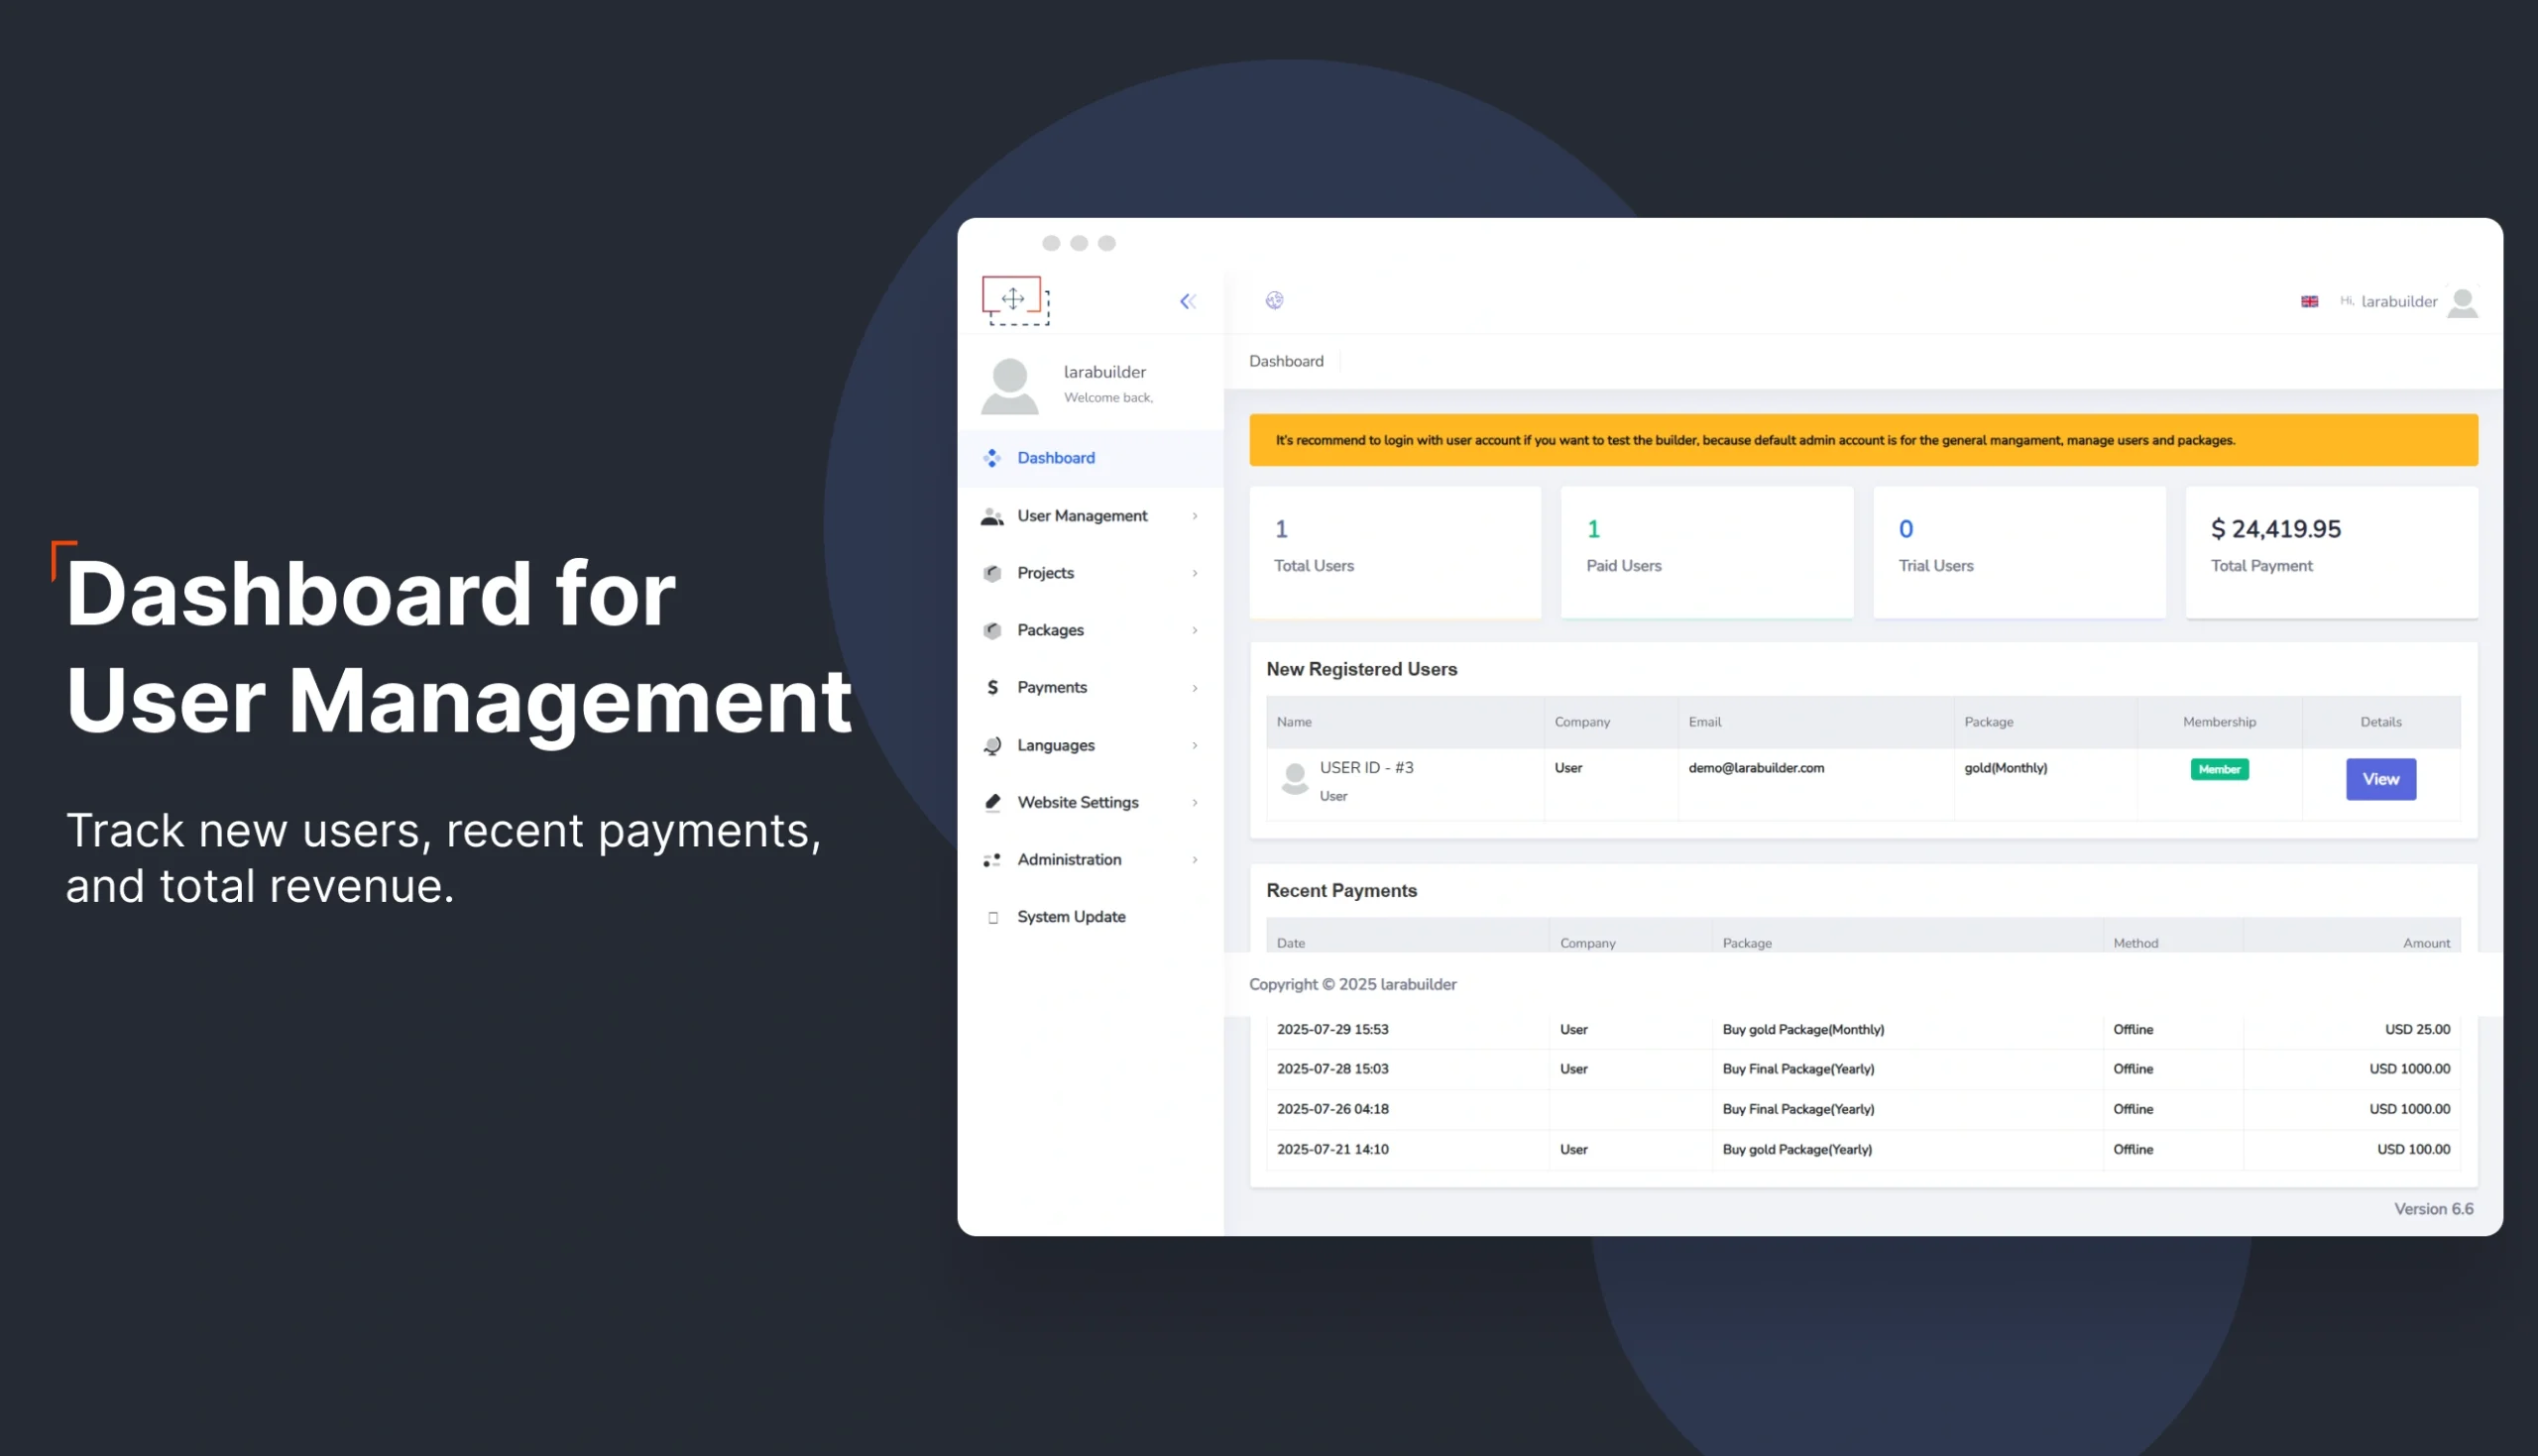The image size is (2538, 1456).
Task: Open the System Update menu item
Action: (1070, 917)
